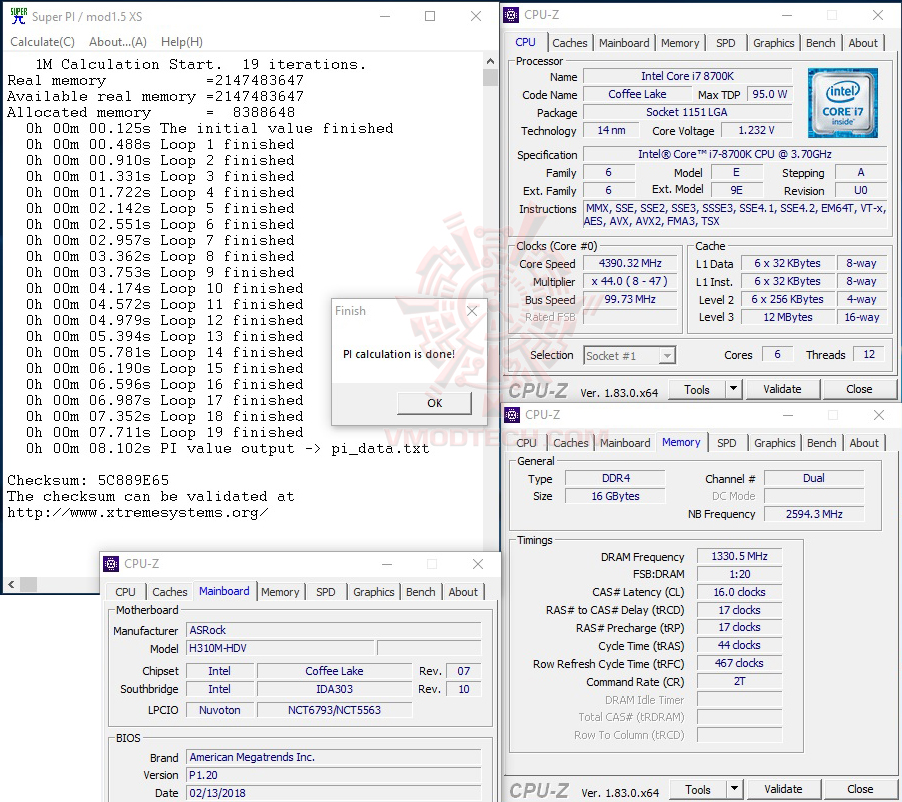The height and width of the screenshot is (802, 902).
Task: Click the Multiplier x 44.0 value
Action: pyautogui.click(x=630, y=281)
